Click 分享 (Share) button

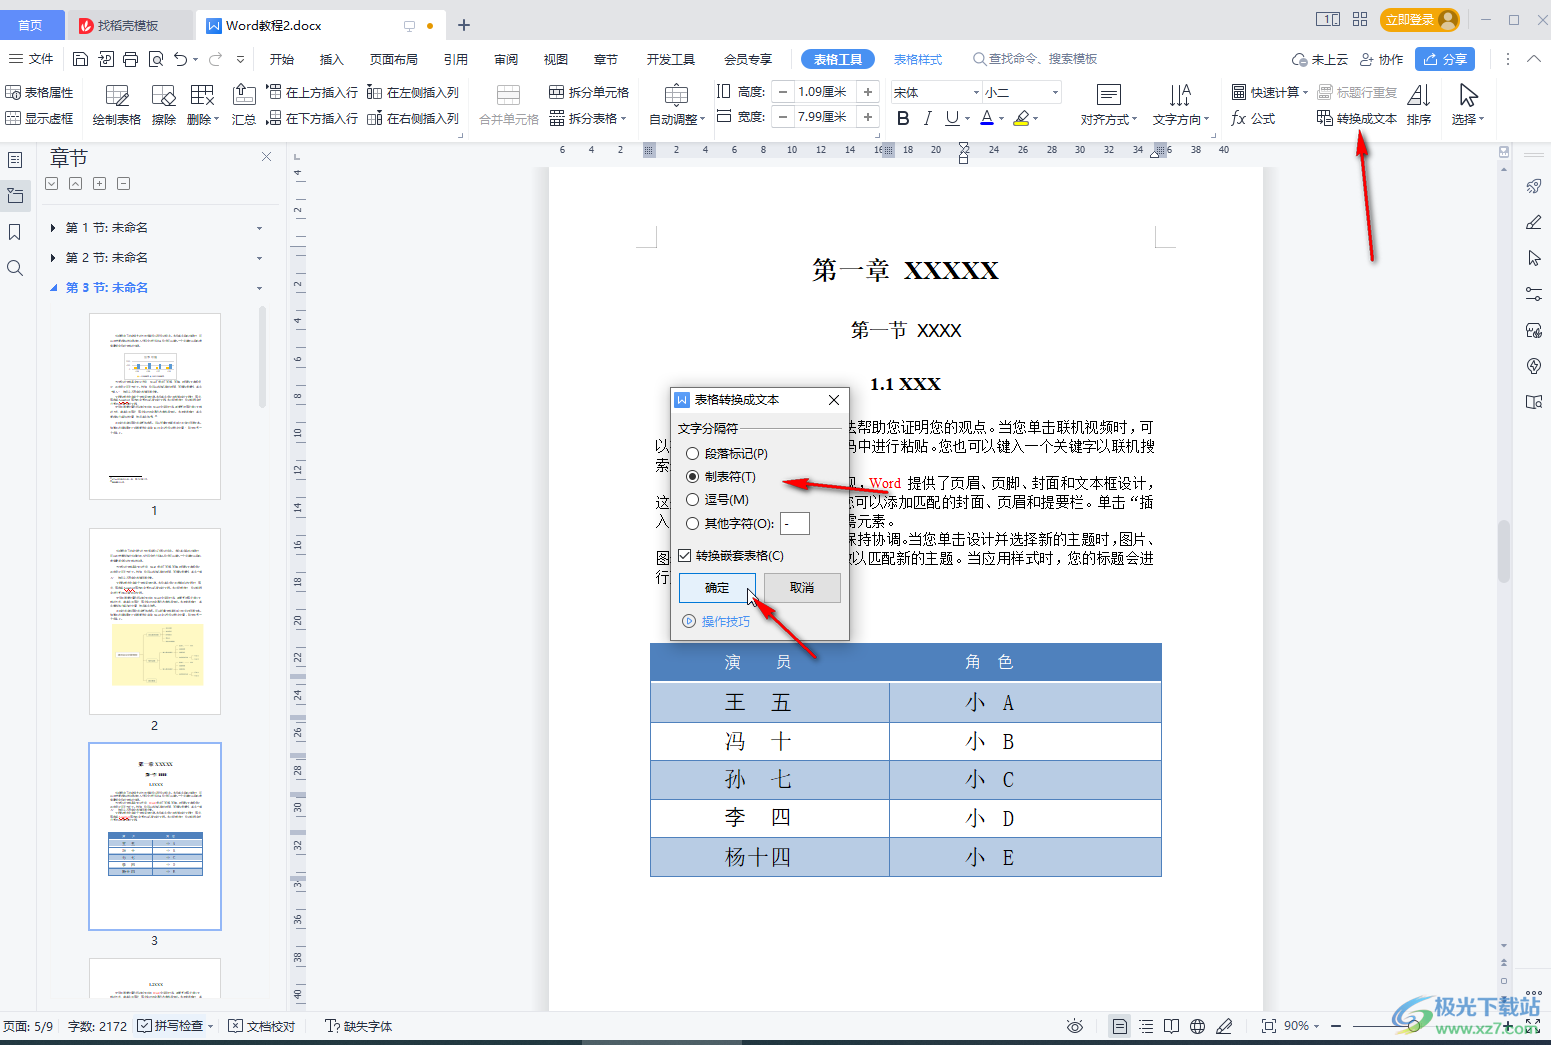coord(1445,59)
